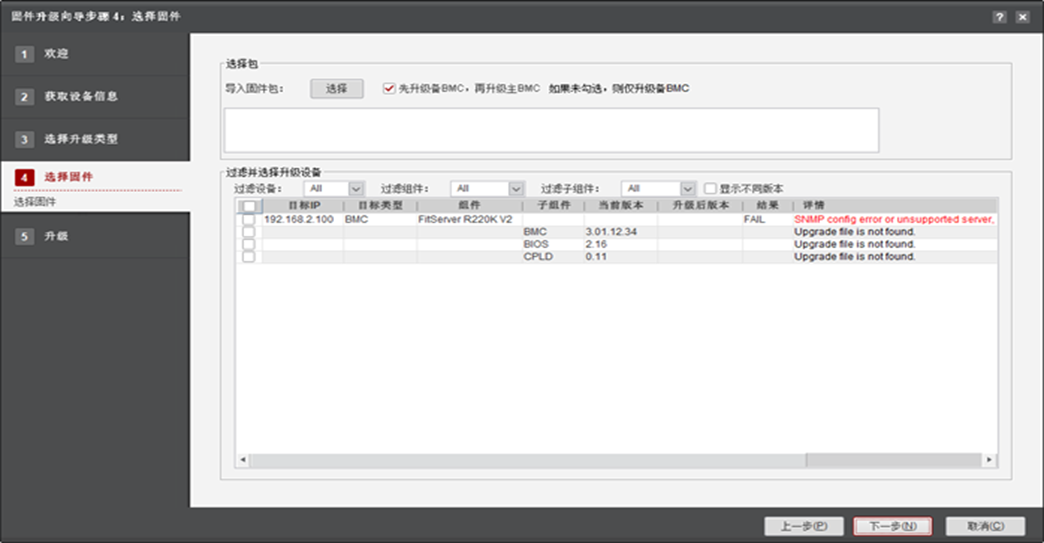Click the 选择 button to import firmware package

click(x=337, y=89)
